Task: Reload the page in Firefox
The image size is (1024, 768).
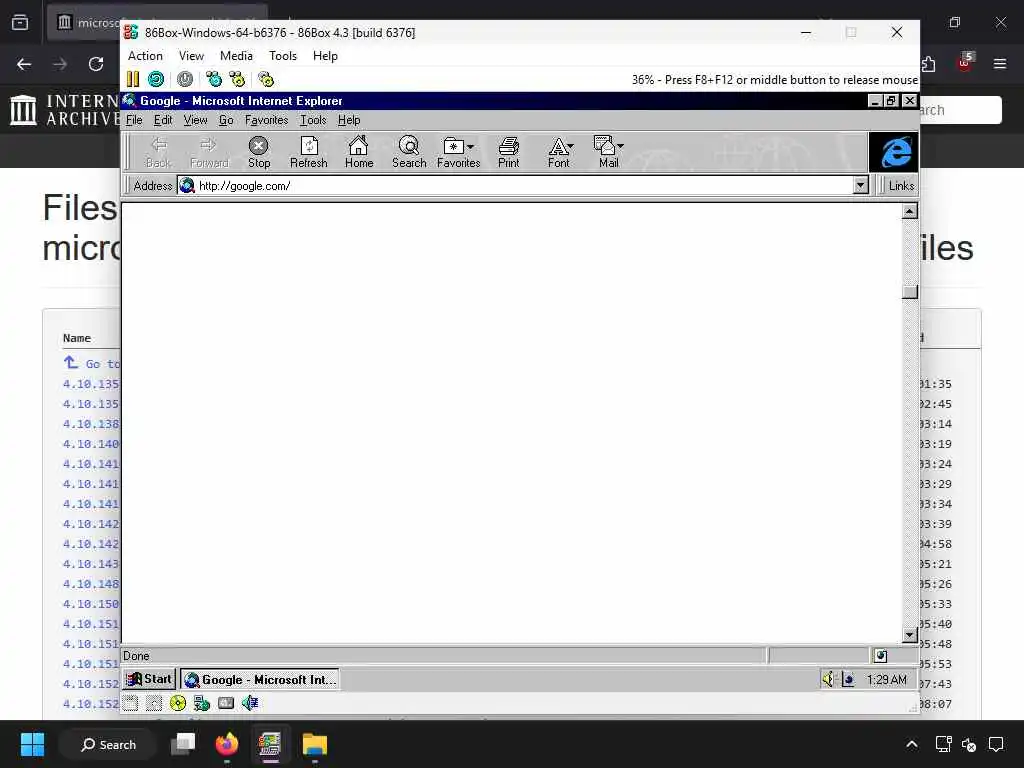Action: coord(96,64)
